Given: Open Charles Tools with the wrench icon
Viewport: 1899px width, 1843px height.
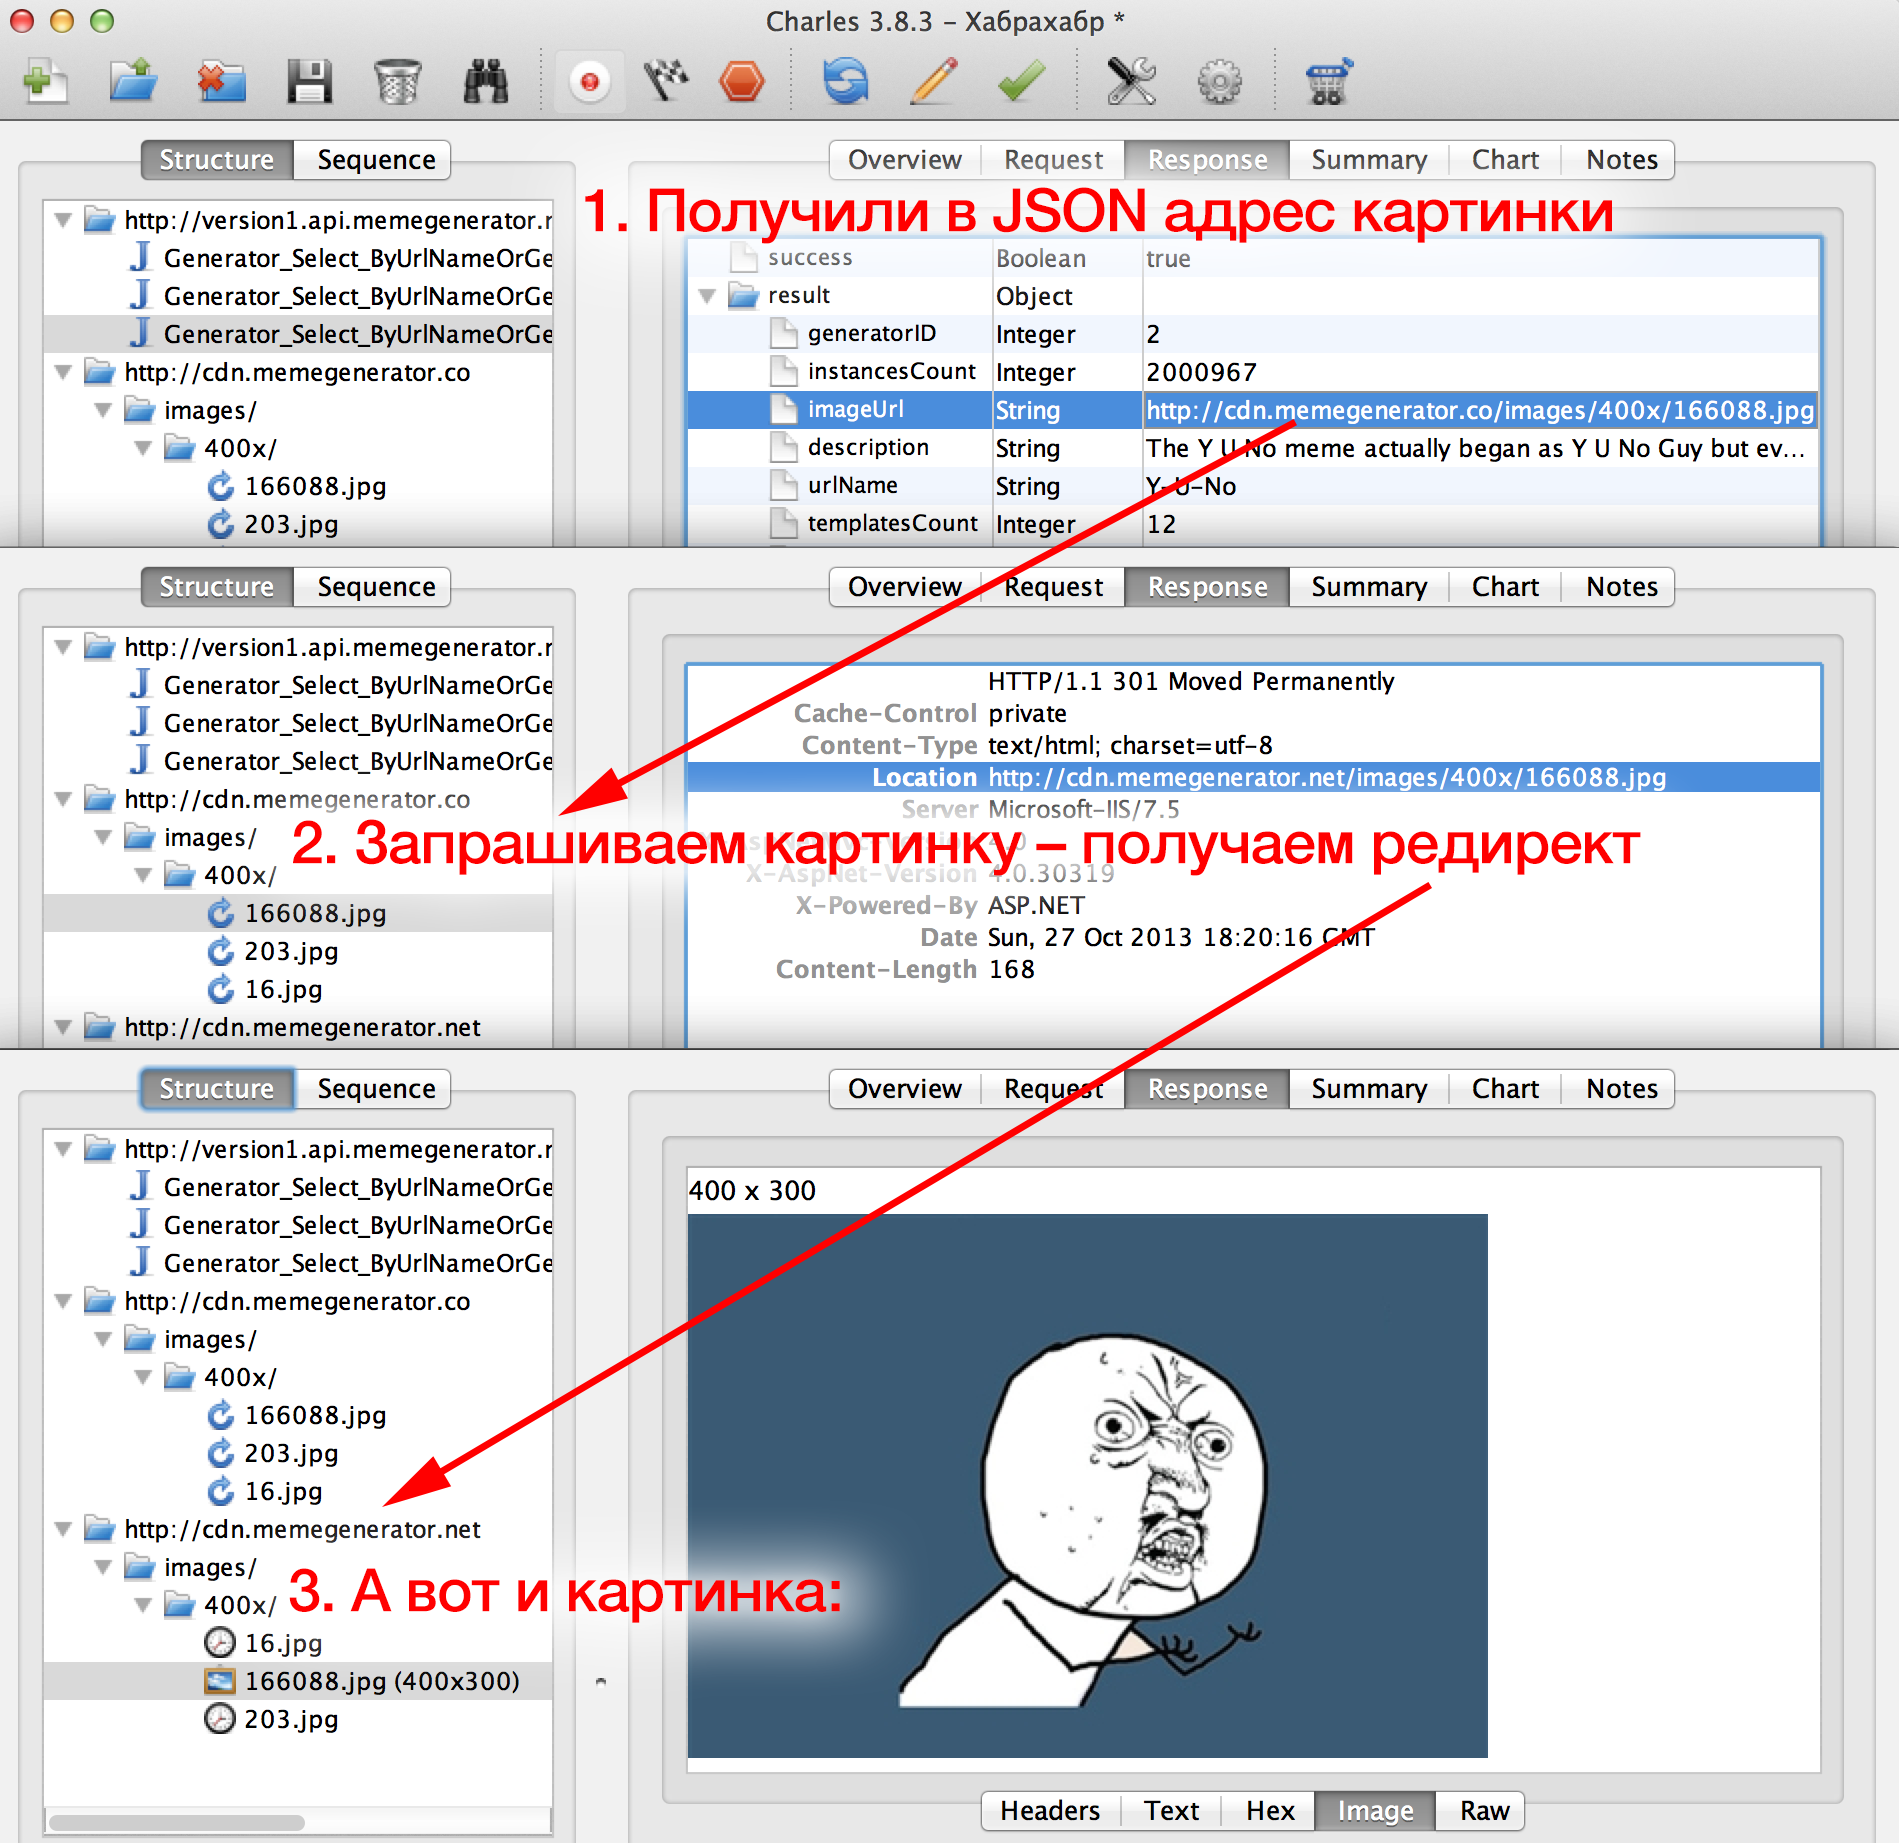Looking at the screenshot, I should [1133, 80].
